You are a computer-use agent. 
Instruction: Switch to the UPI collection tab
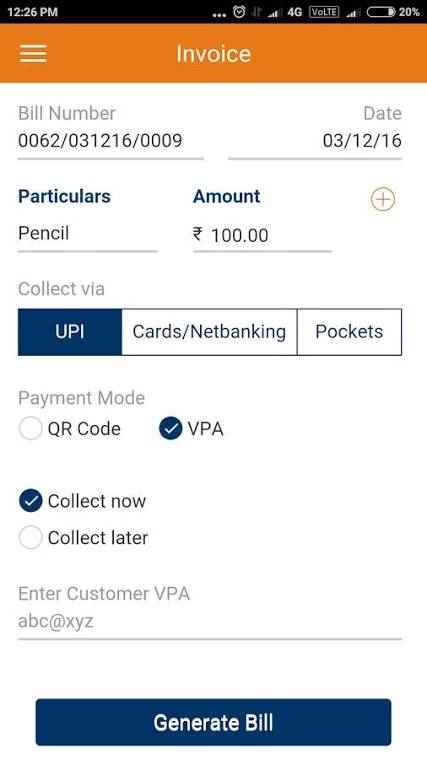pos(70,332)
